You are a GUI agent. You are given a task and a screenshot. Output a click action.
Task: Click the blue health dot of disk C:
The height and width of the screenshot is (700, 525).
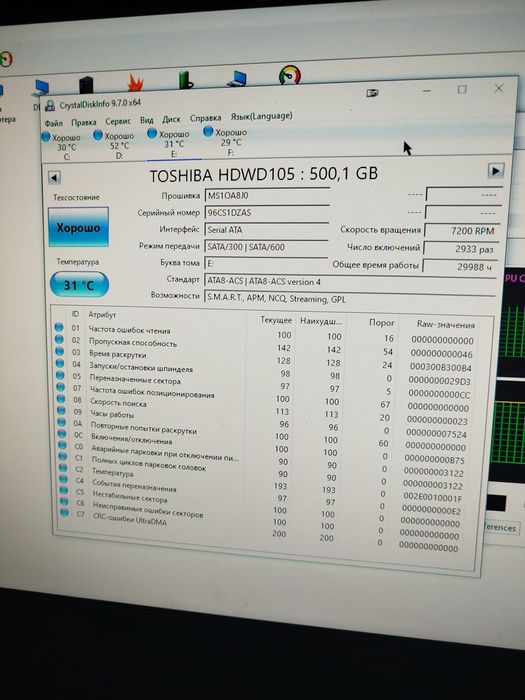click(46, 137)
